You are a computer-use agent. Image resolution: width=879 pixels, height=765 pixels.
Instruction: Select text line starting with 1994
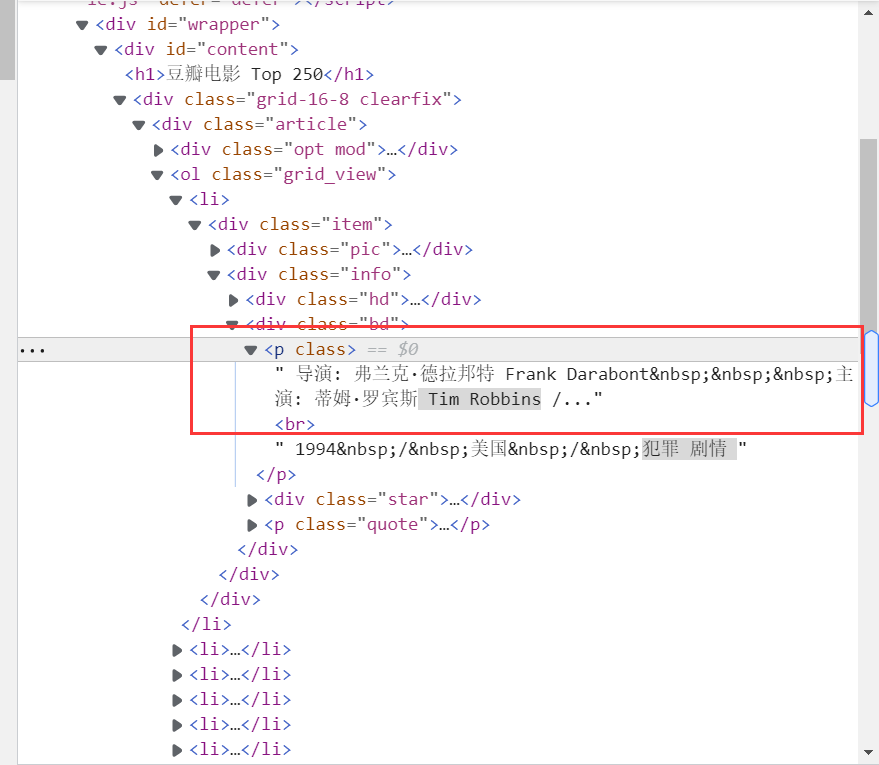pos(511,449)
